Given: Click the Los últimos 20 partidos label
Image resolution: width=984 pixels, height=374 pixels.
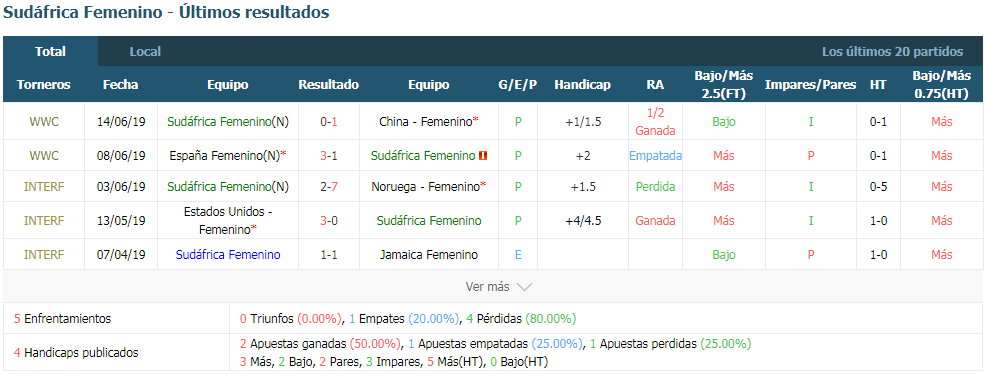Looking at the screenshot, I should pos(892,51).
